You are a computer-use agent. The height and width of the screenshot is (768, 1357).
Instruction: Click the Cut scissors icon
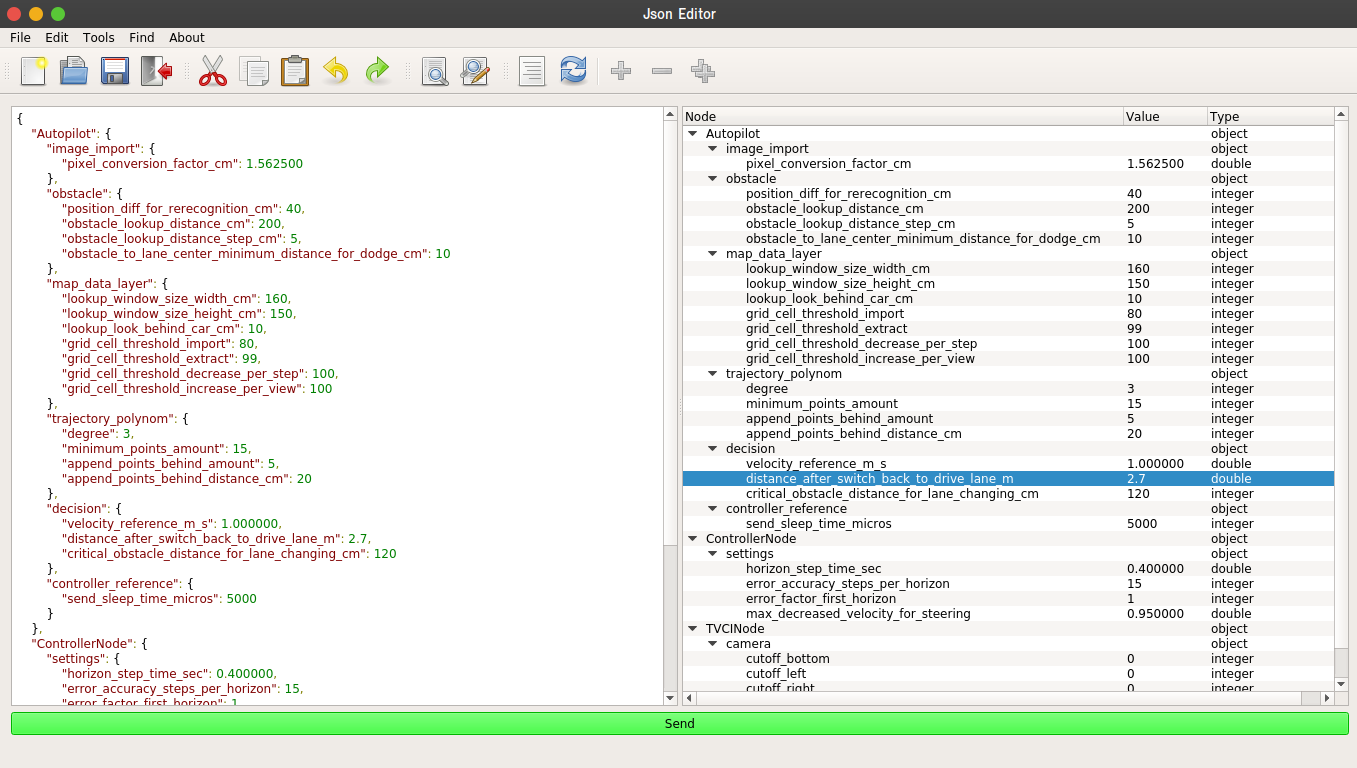213,71
